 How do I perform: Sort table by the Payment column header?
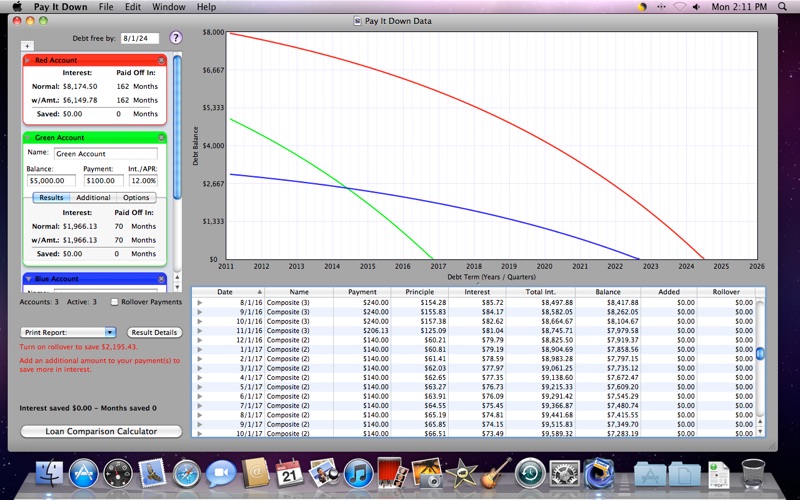point(362,292)
